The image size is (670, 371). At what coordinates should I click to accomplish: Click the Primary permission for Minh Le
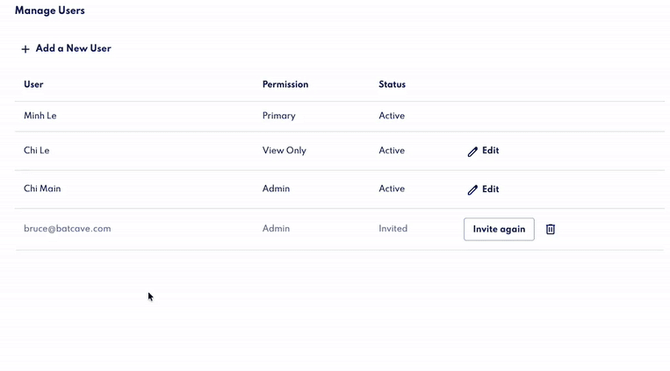[x=279, y=116]
